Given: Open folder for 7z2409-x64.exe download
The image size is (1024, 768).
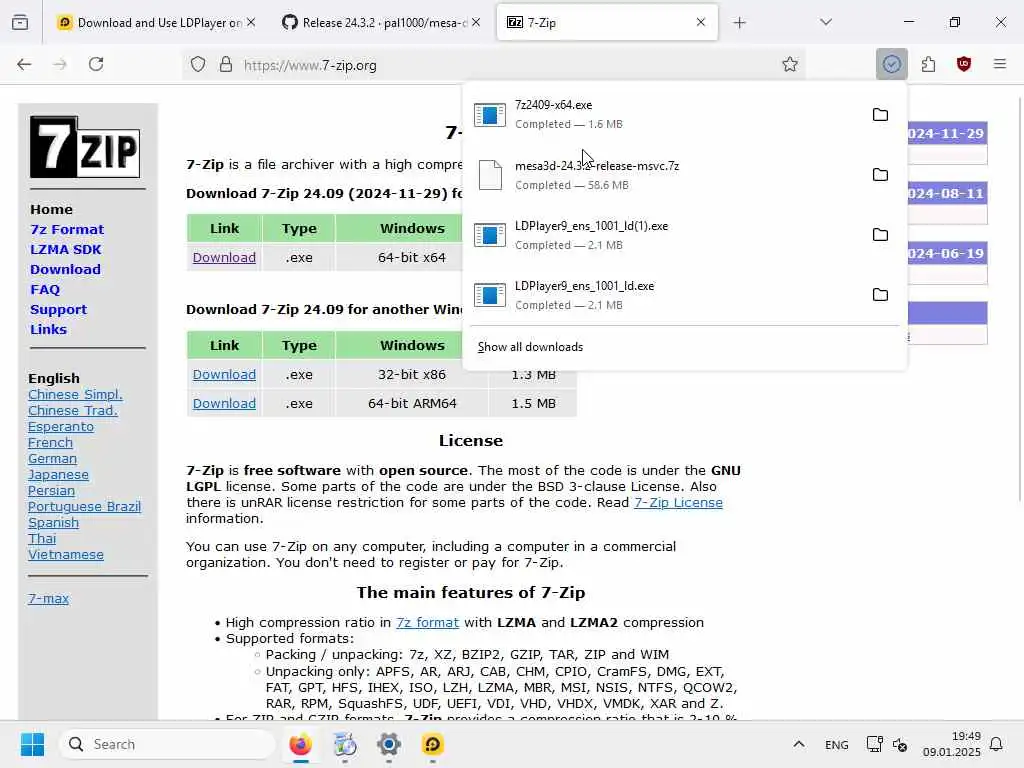Looking at the screenshot, I should tap(880, 114).
